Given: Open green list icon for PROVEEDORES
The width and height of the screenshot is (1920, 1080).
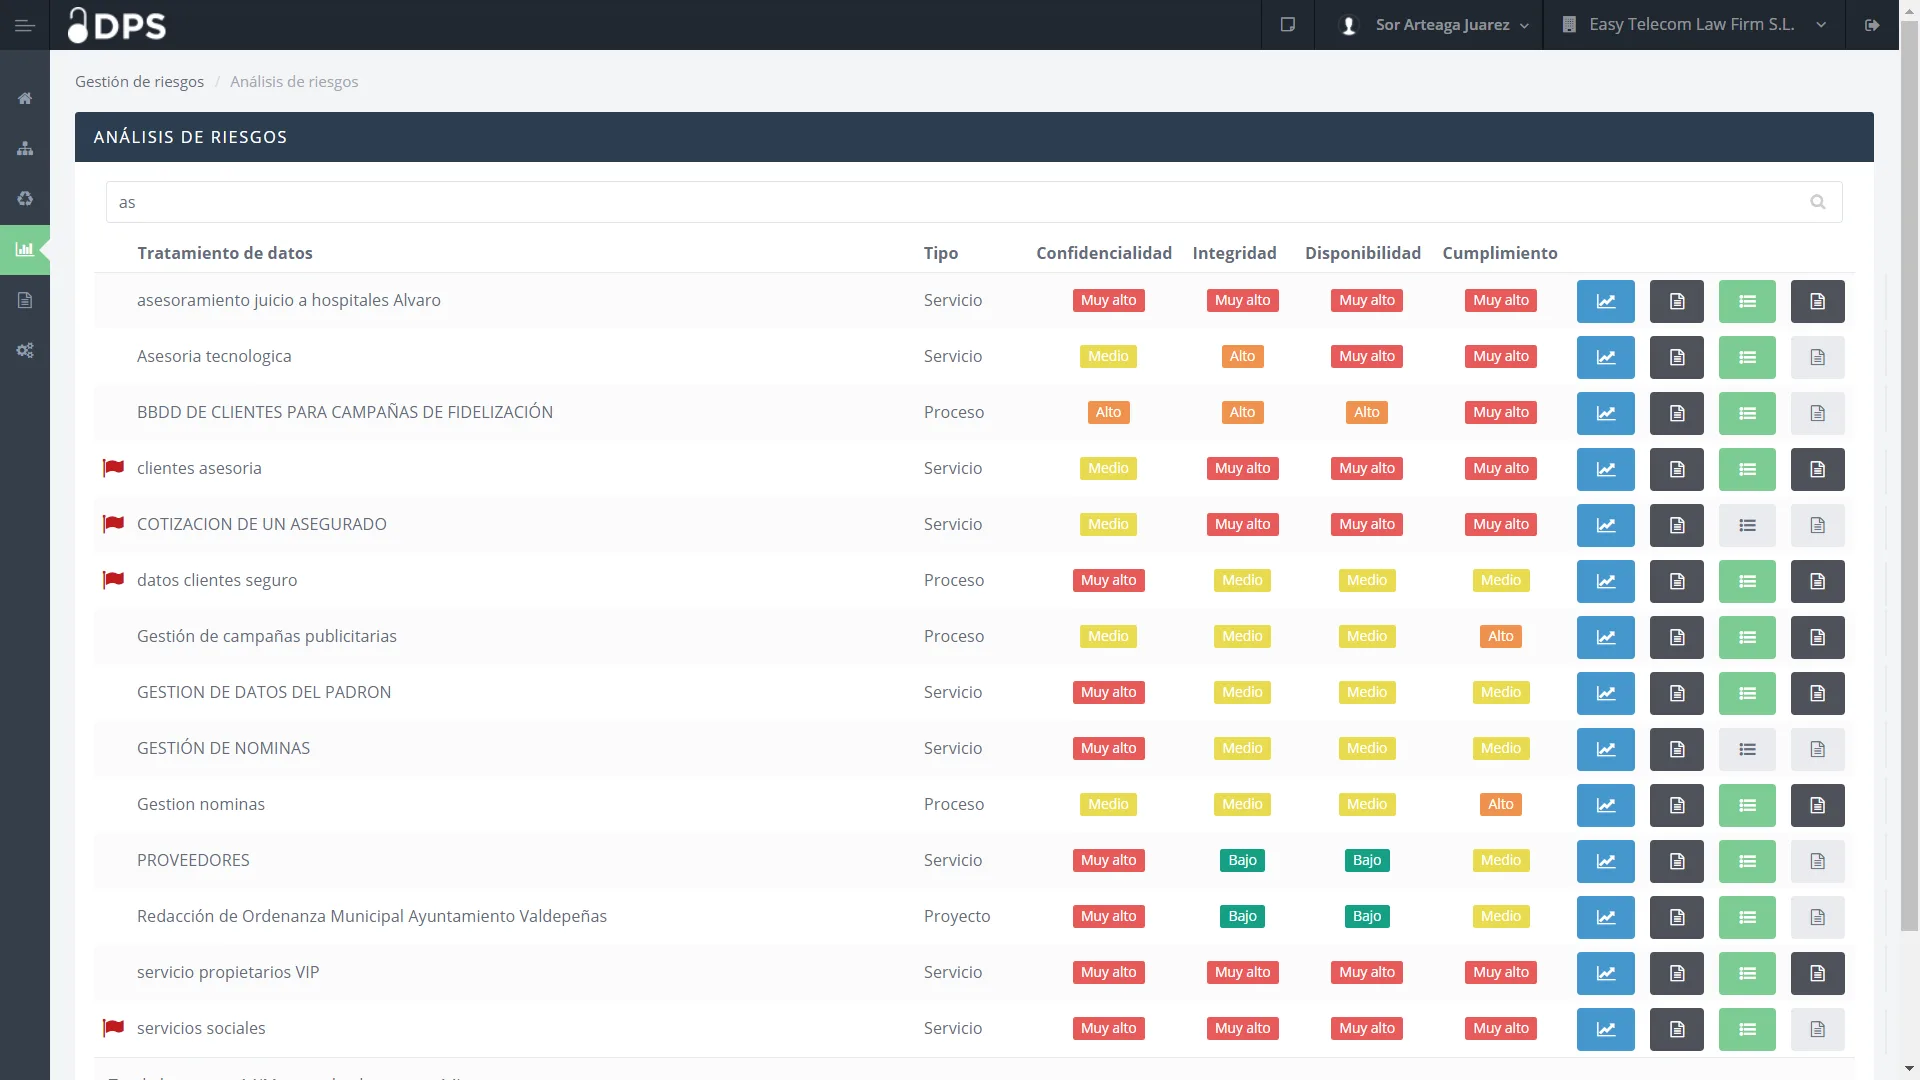Looking at the screenshot, I should coord(1747,861).
